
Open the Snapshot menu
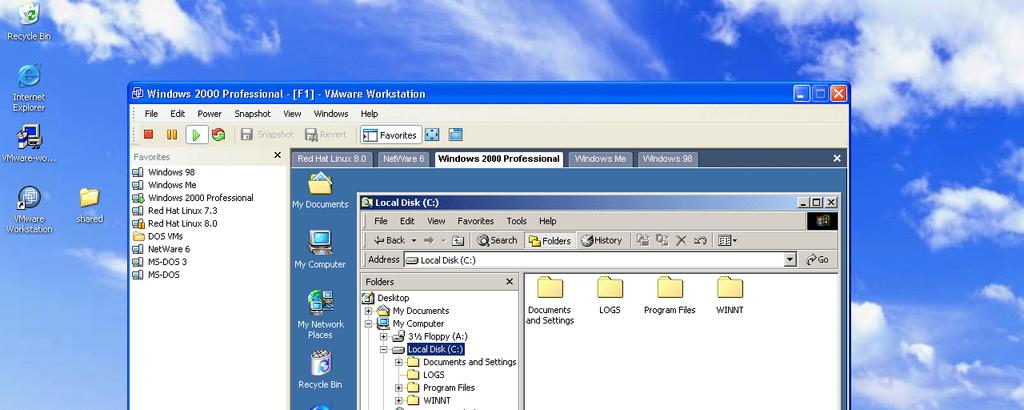tap(252, 114)
